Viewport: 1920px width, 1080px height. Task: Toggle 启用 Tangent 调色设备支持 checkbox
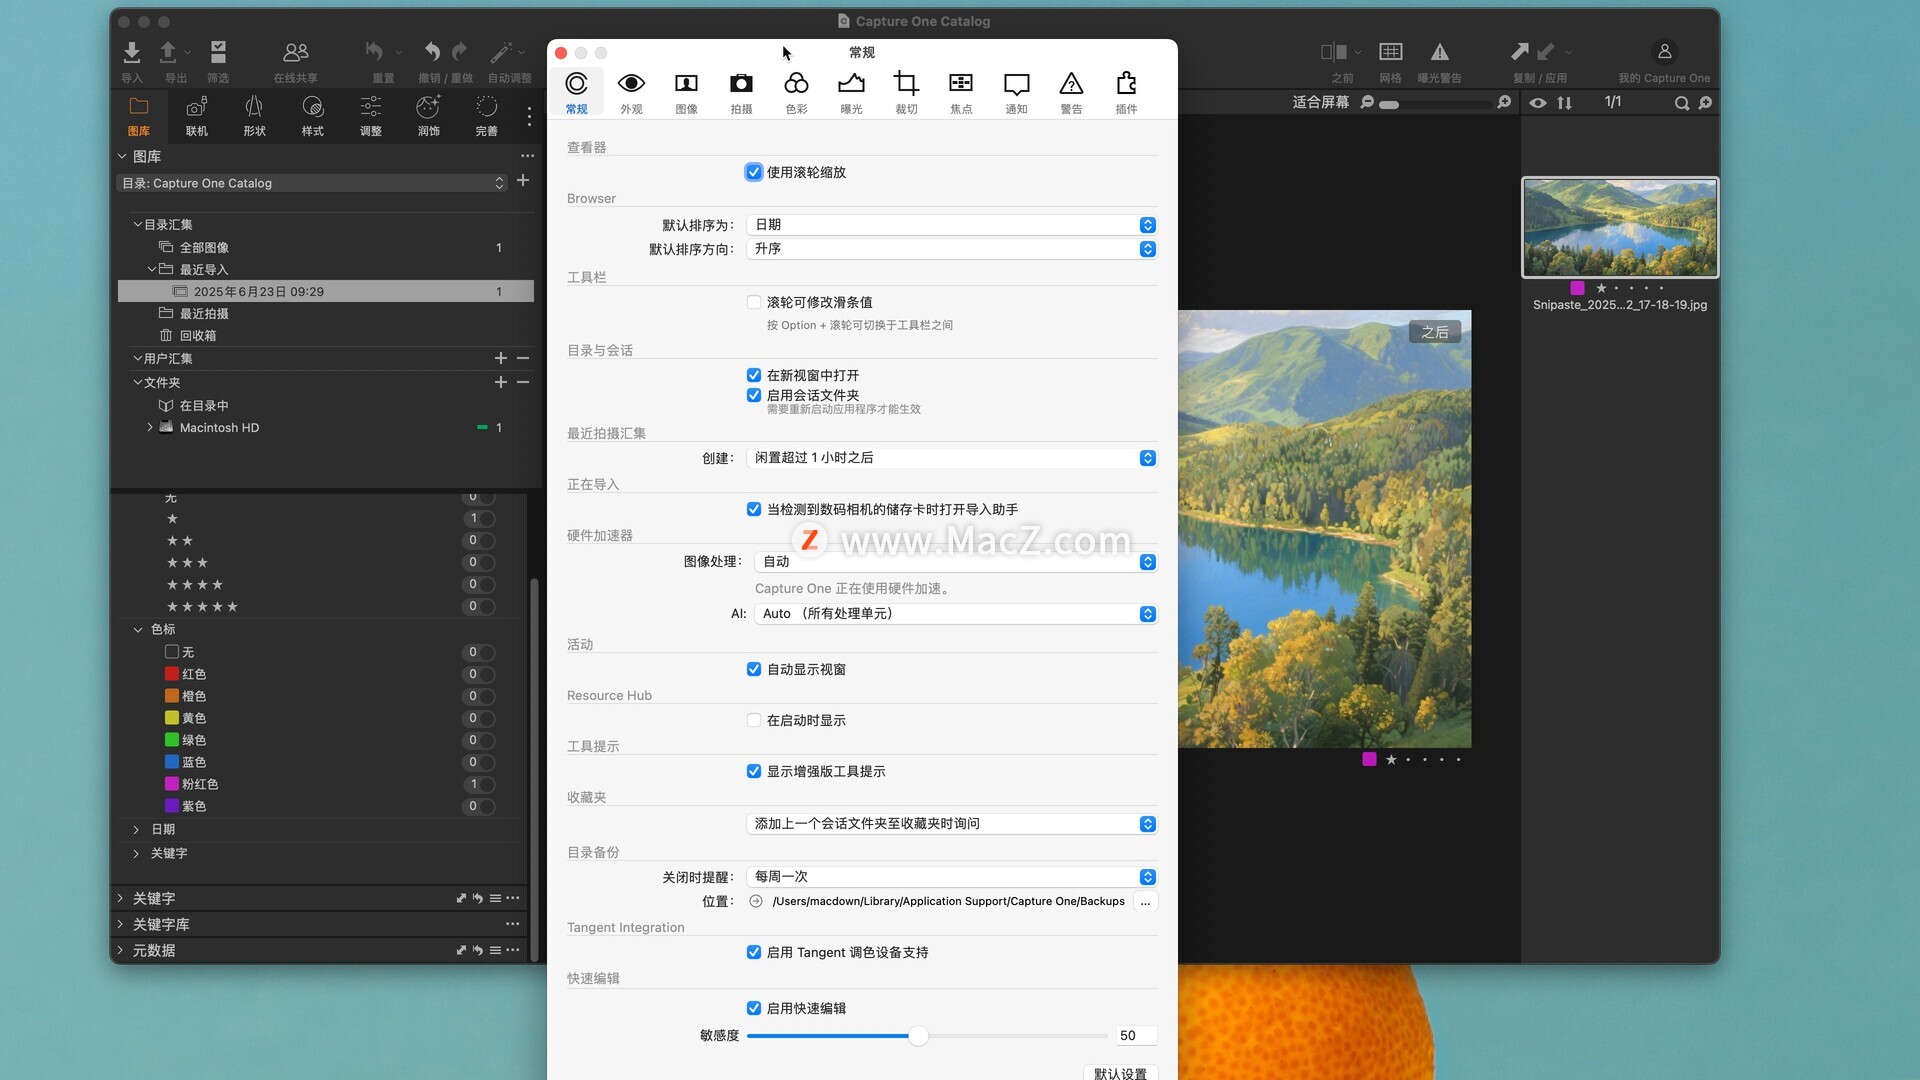pos(754,952)
